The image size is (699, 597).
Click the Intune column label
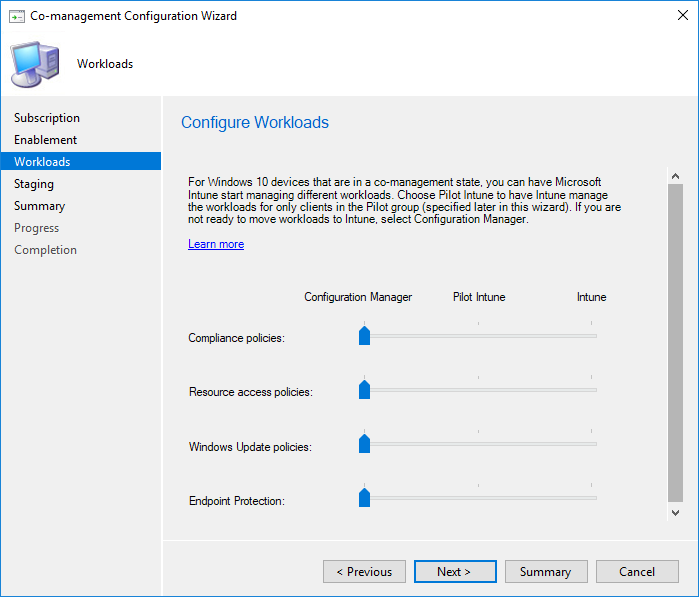[x=592, y=297]
